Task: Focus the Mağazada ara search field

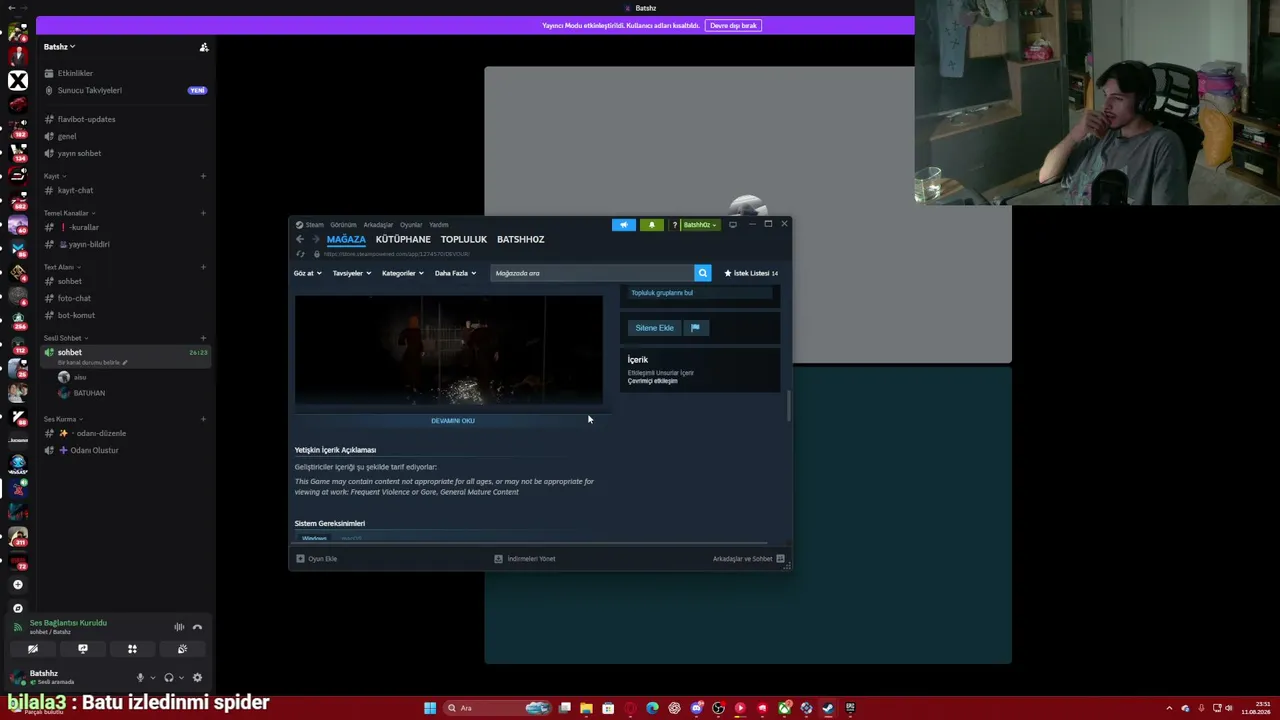Action: pyautogui.click(x=592, y=273)
